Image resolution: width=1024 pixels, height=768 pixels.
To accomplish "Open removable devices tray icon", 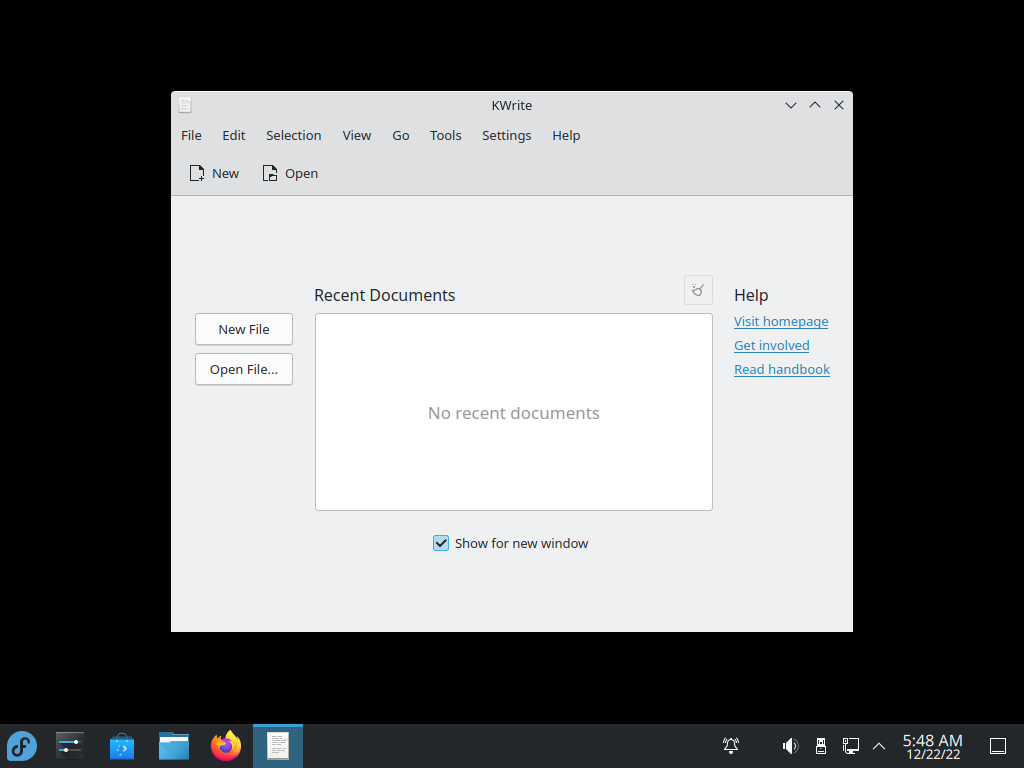I will tap(821, 746).
